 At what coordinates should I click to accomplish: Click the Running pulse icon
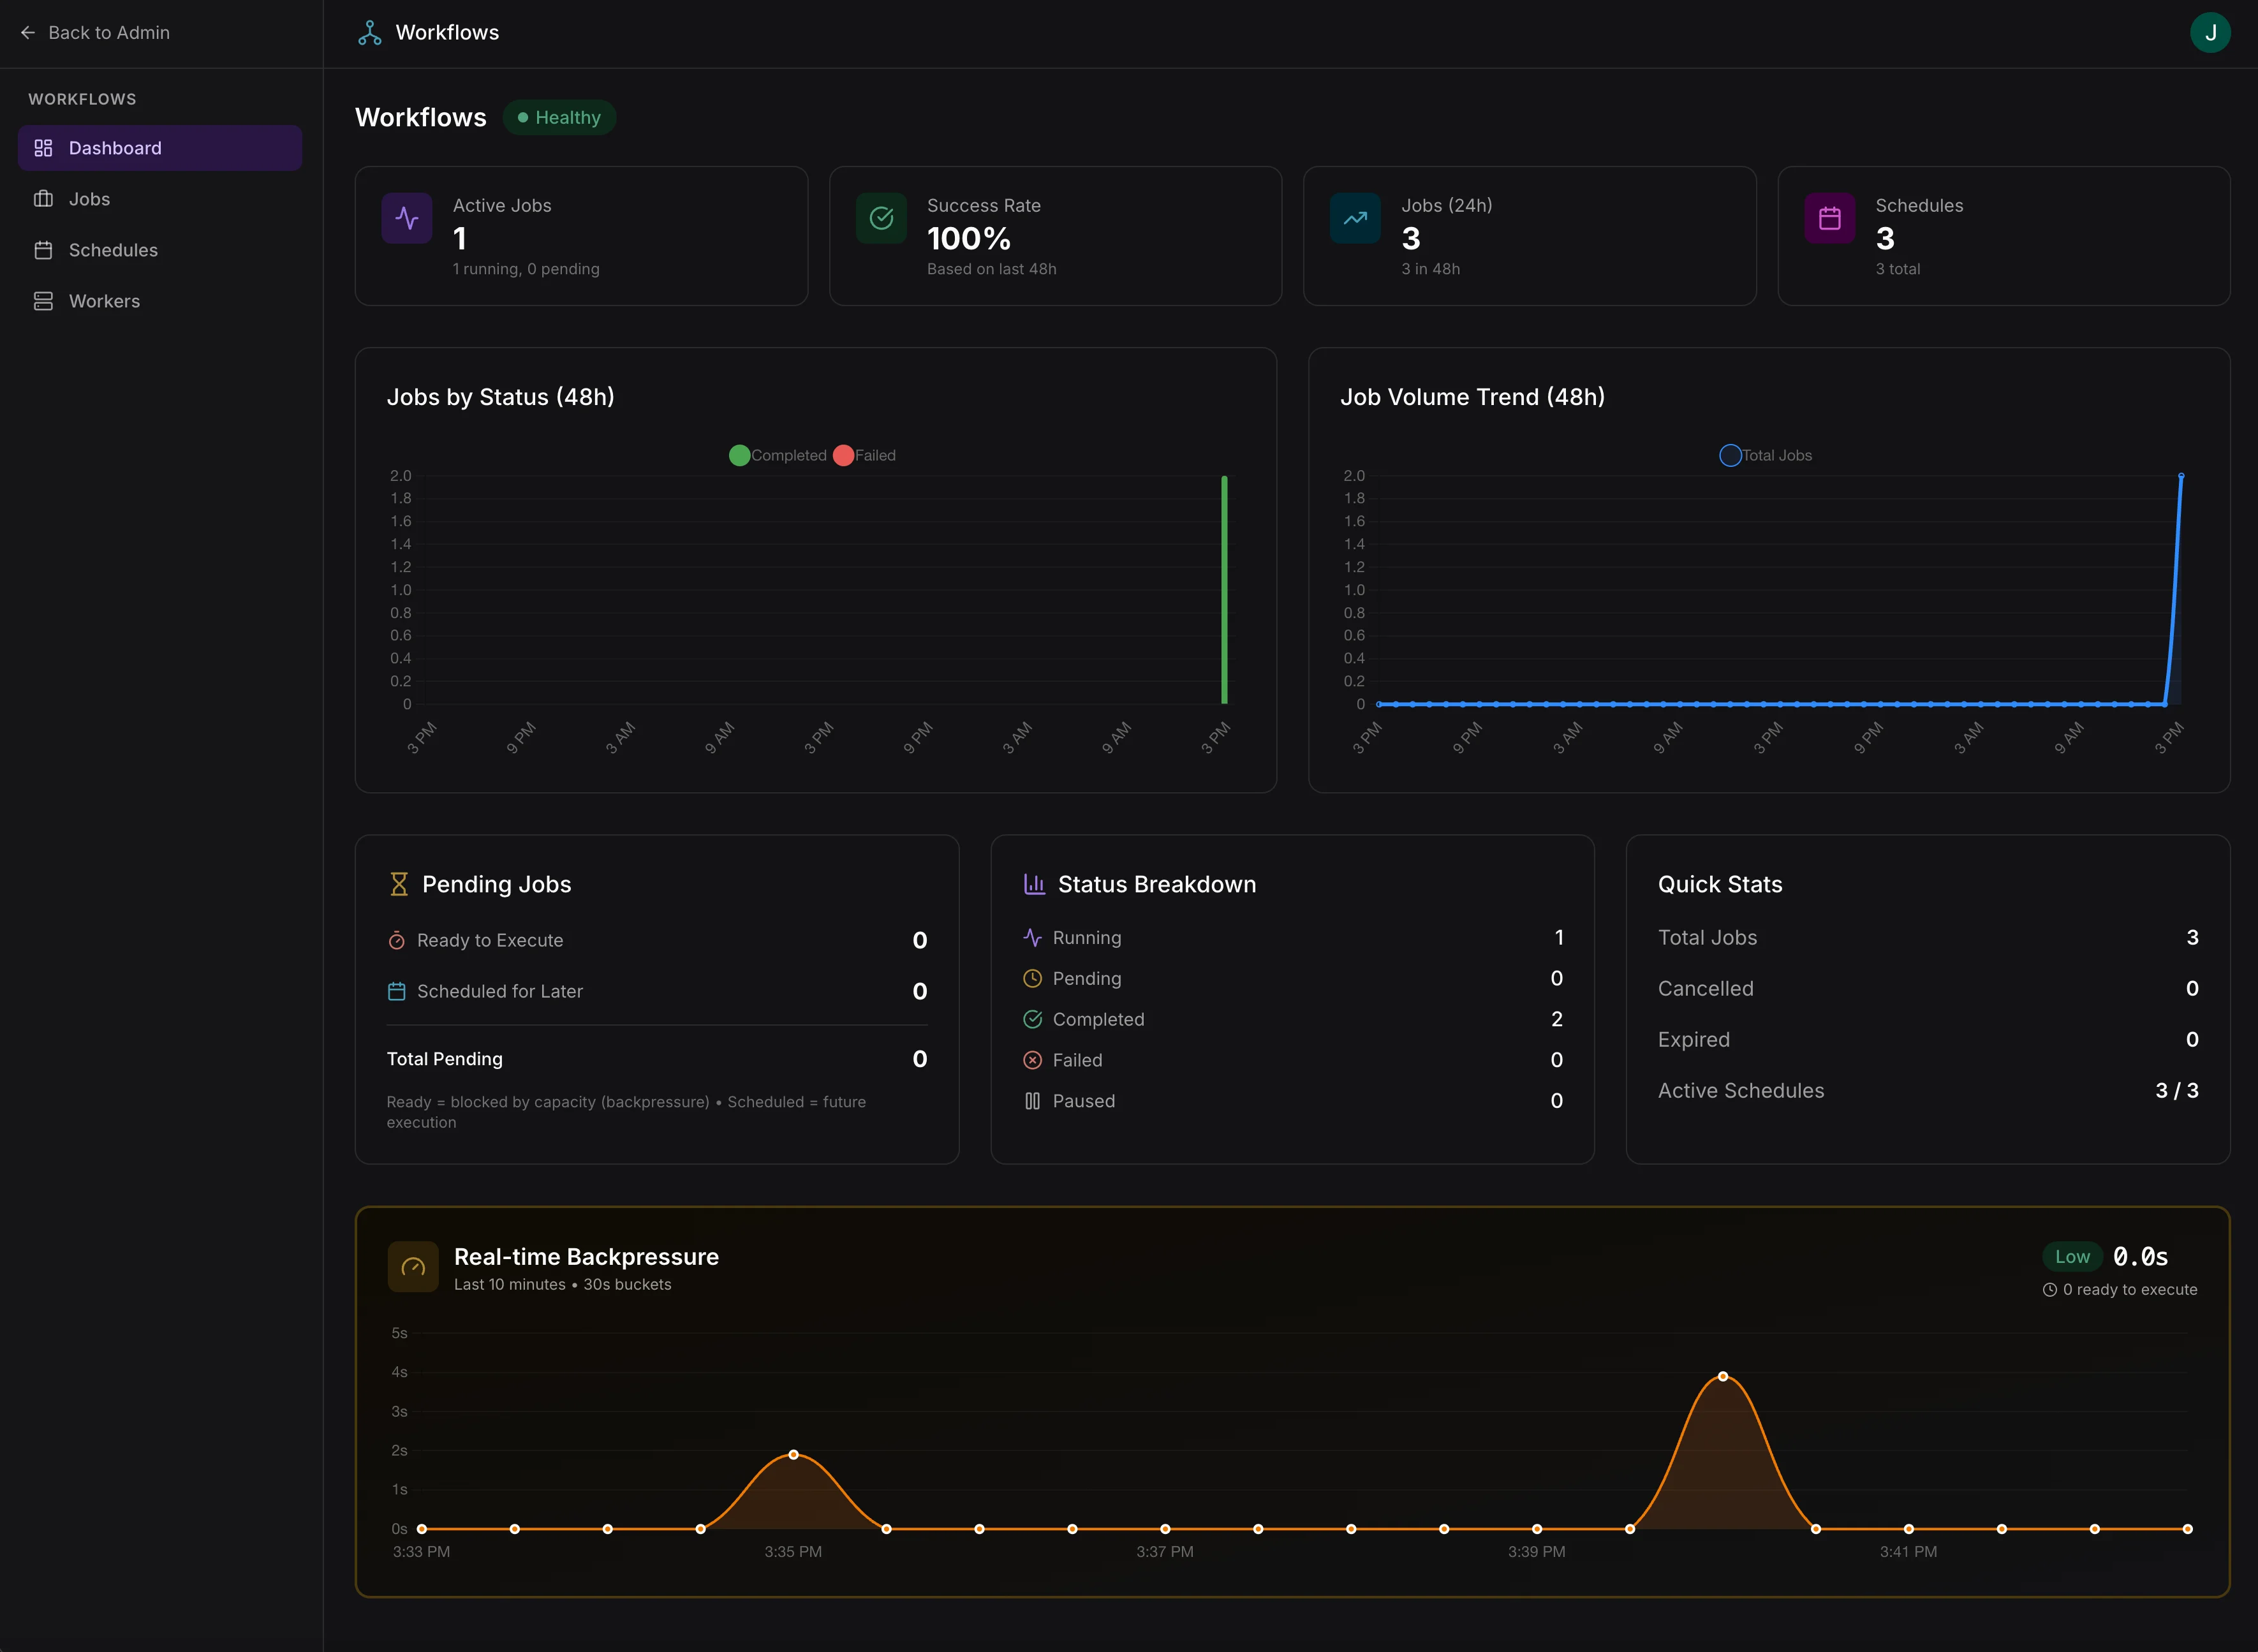pyautogui.click(x=1033, y=938)
